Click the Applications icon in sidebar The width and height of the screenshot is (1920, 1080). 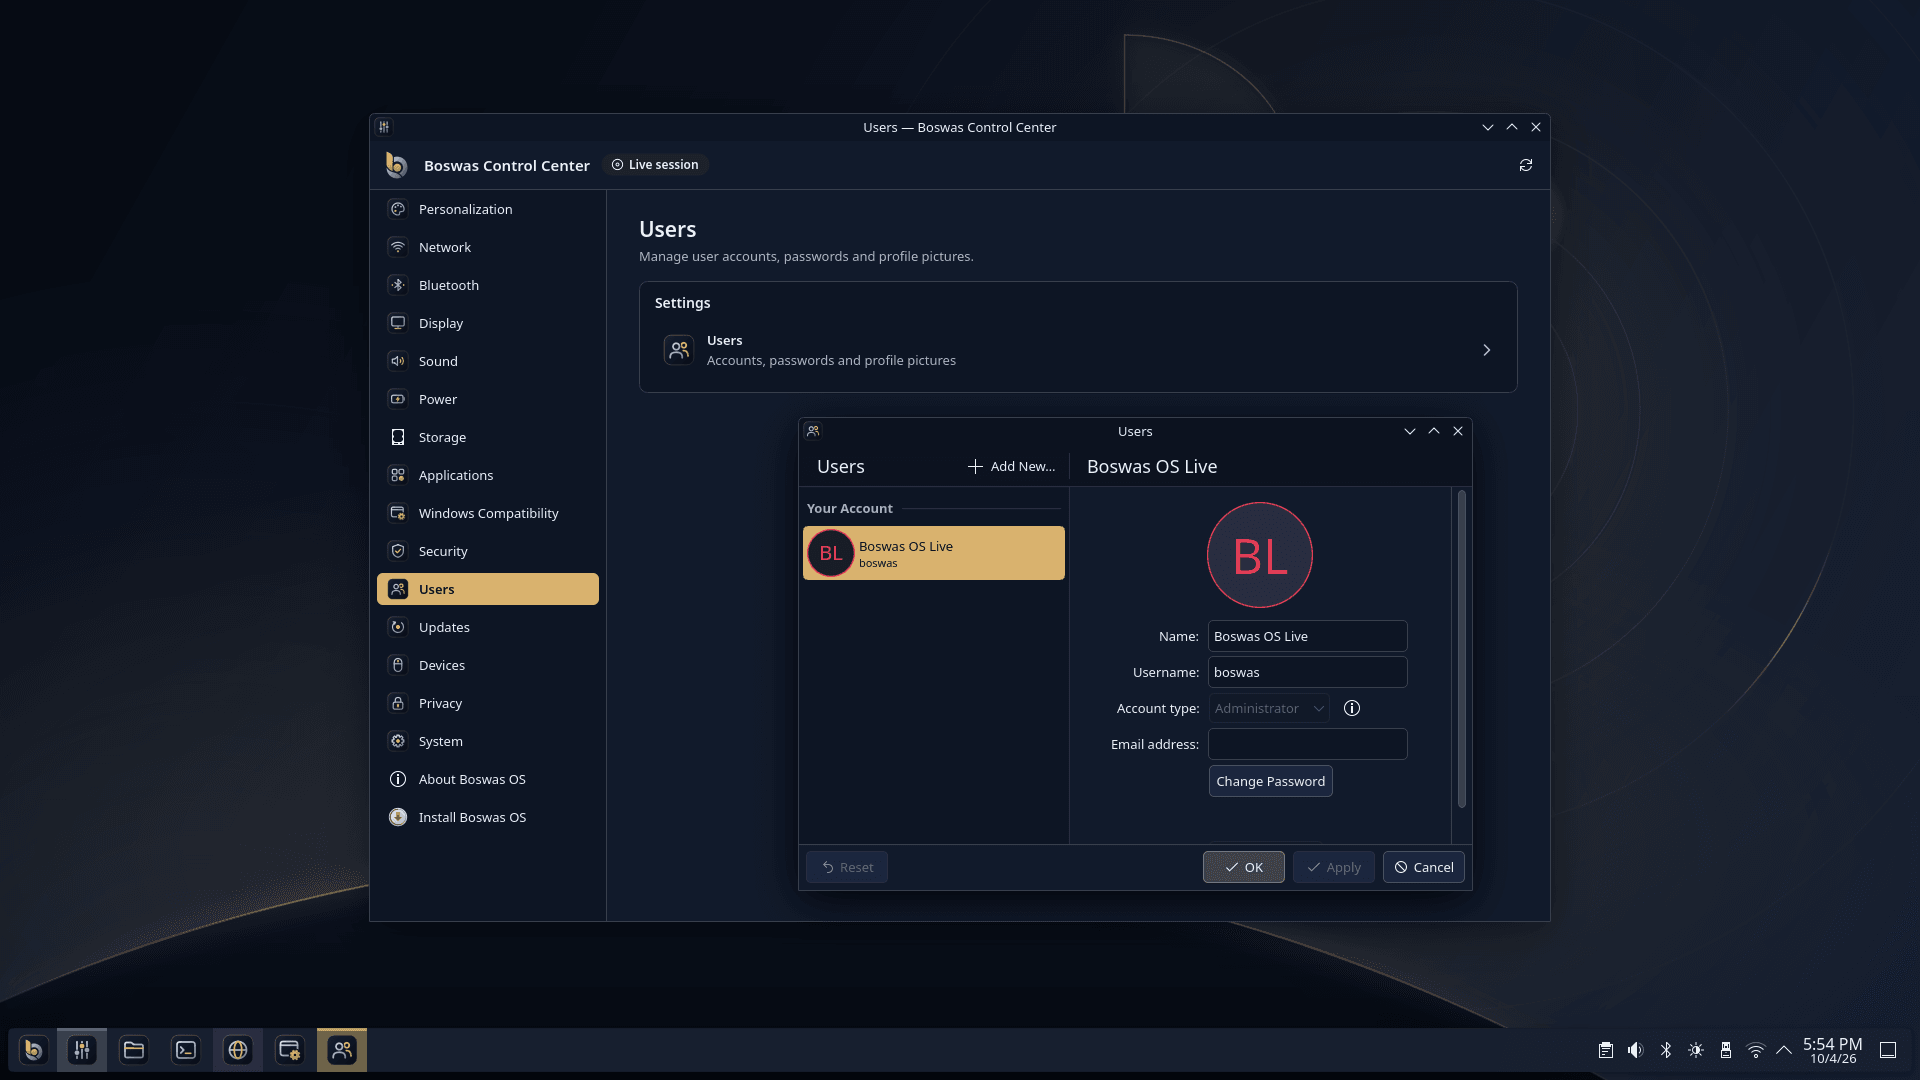398,475
